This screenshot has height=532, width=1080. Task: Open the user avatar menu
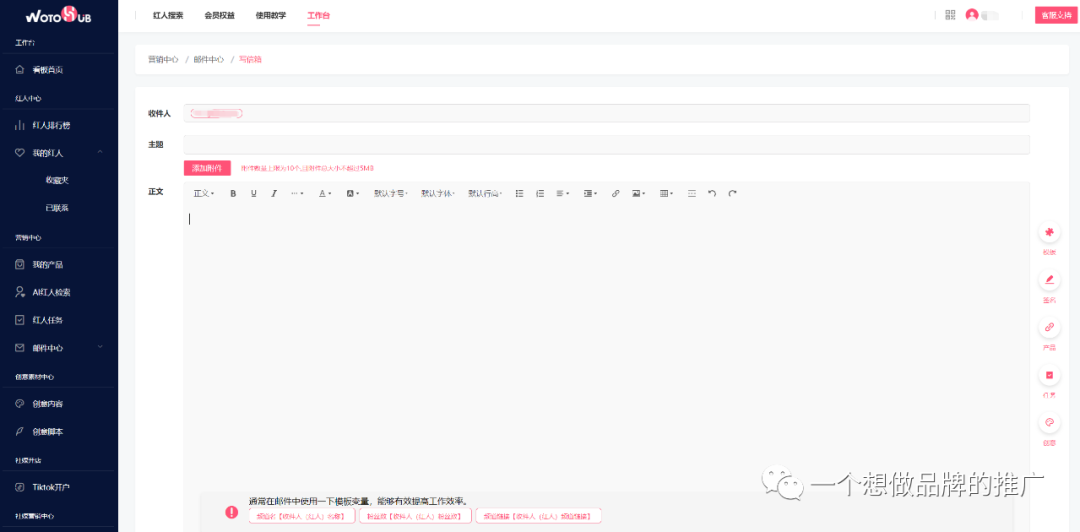[x=972, y=15]
